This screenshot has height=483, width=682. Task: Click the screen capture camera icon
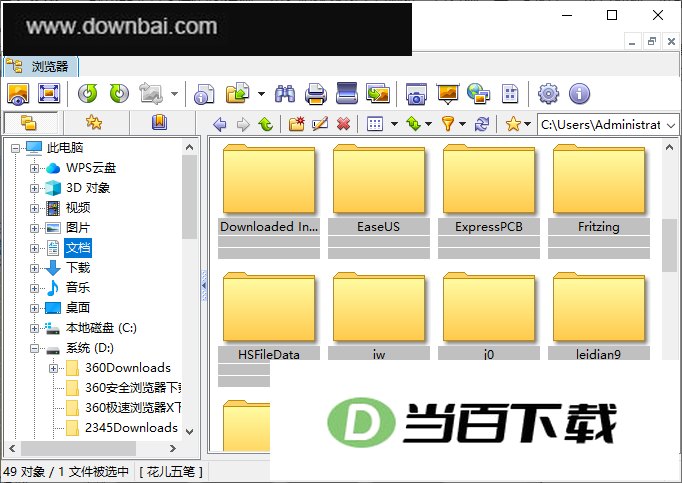click(x=416, y=94)
